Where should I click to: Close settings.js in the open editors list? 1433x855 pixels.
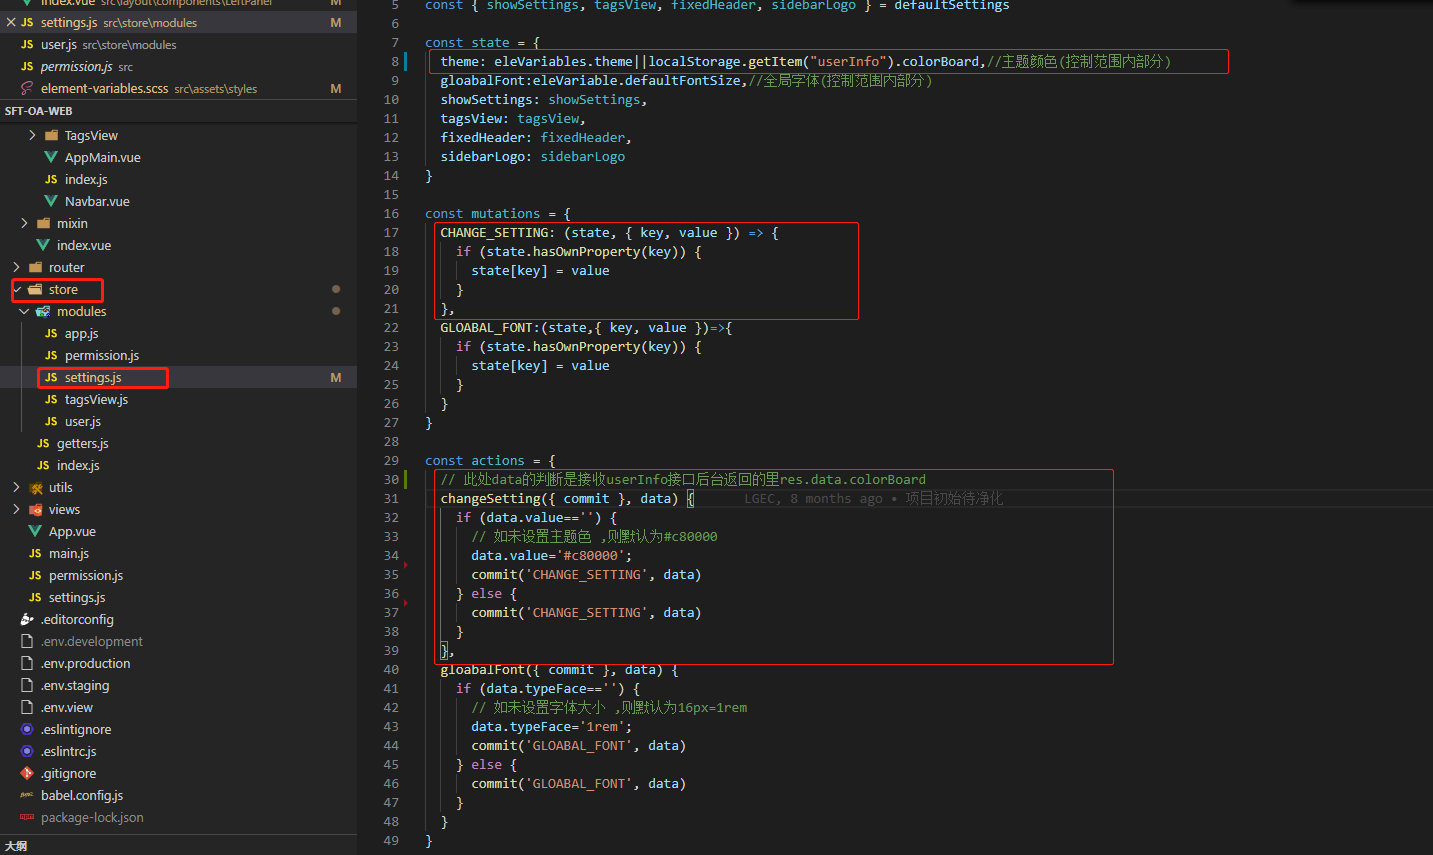click(10, 22)
